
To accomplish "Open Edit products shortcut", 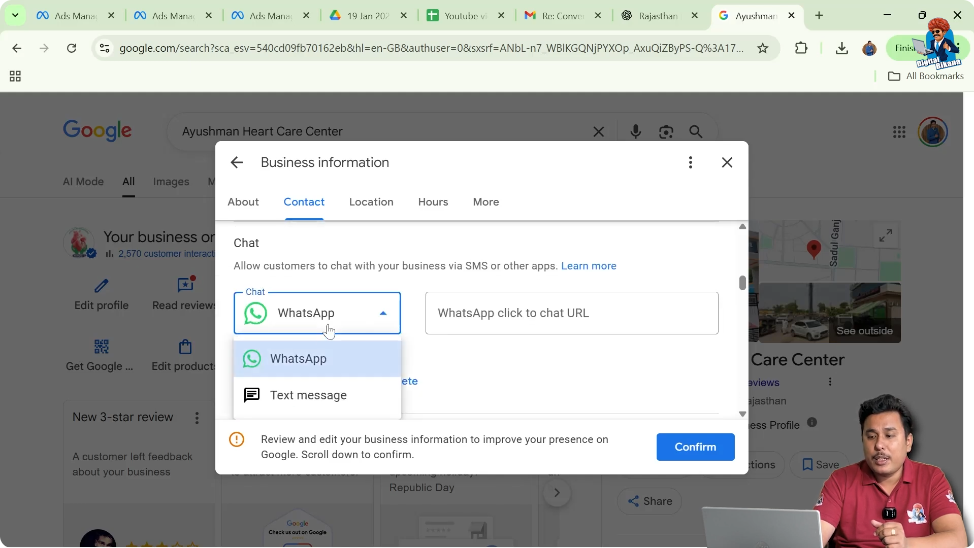I will click(x=184, y=355).
